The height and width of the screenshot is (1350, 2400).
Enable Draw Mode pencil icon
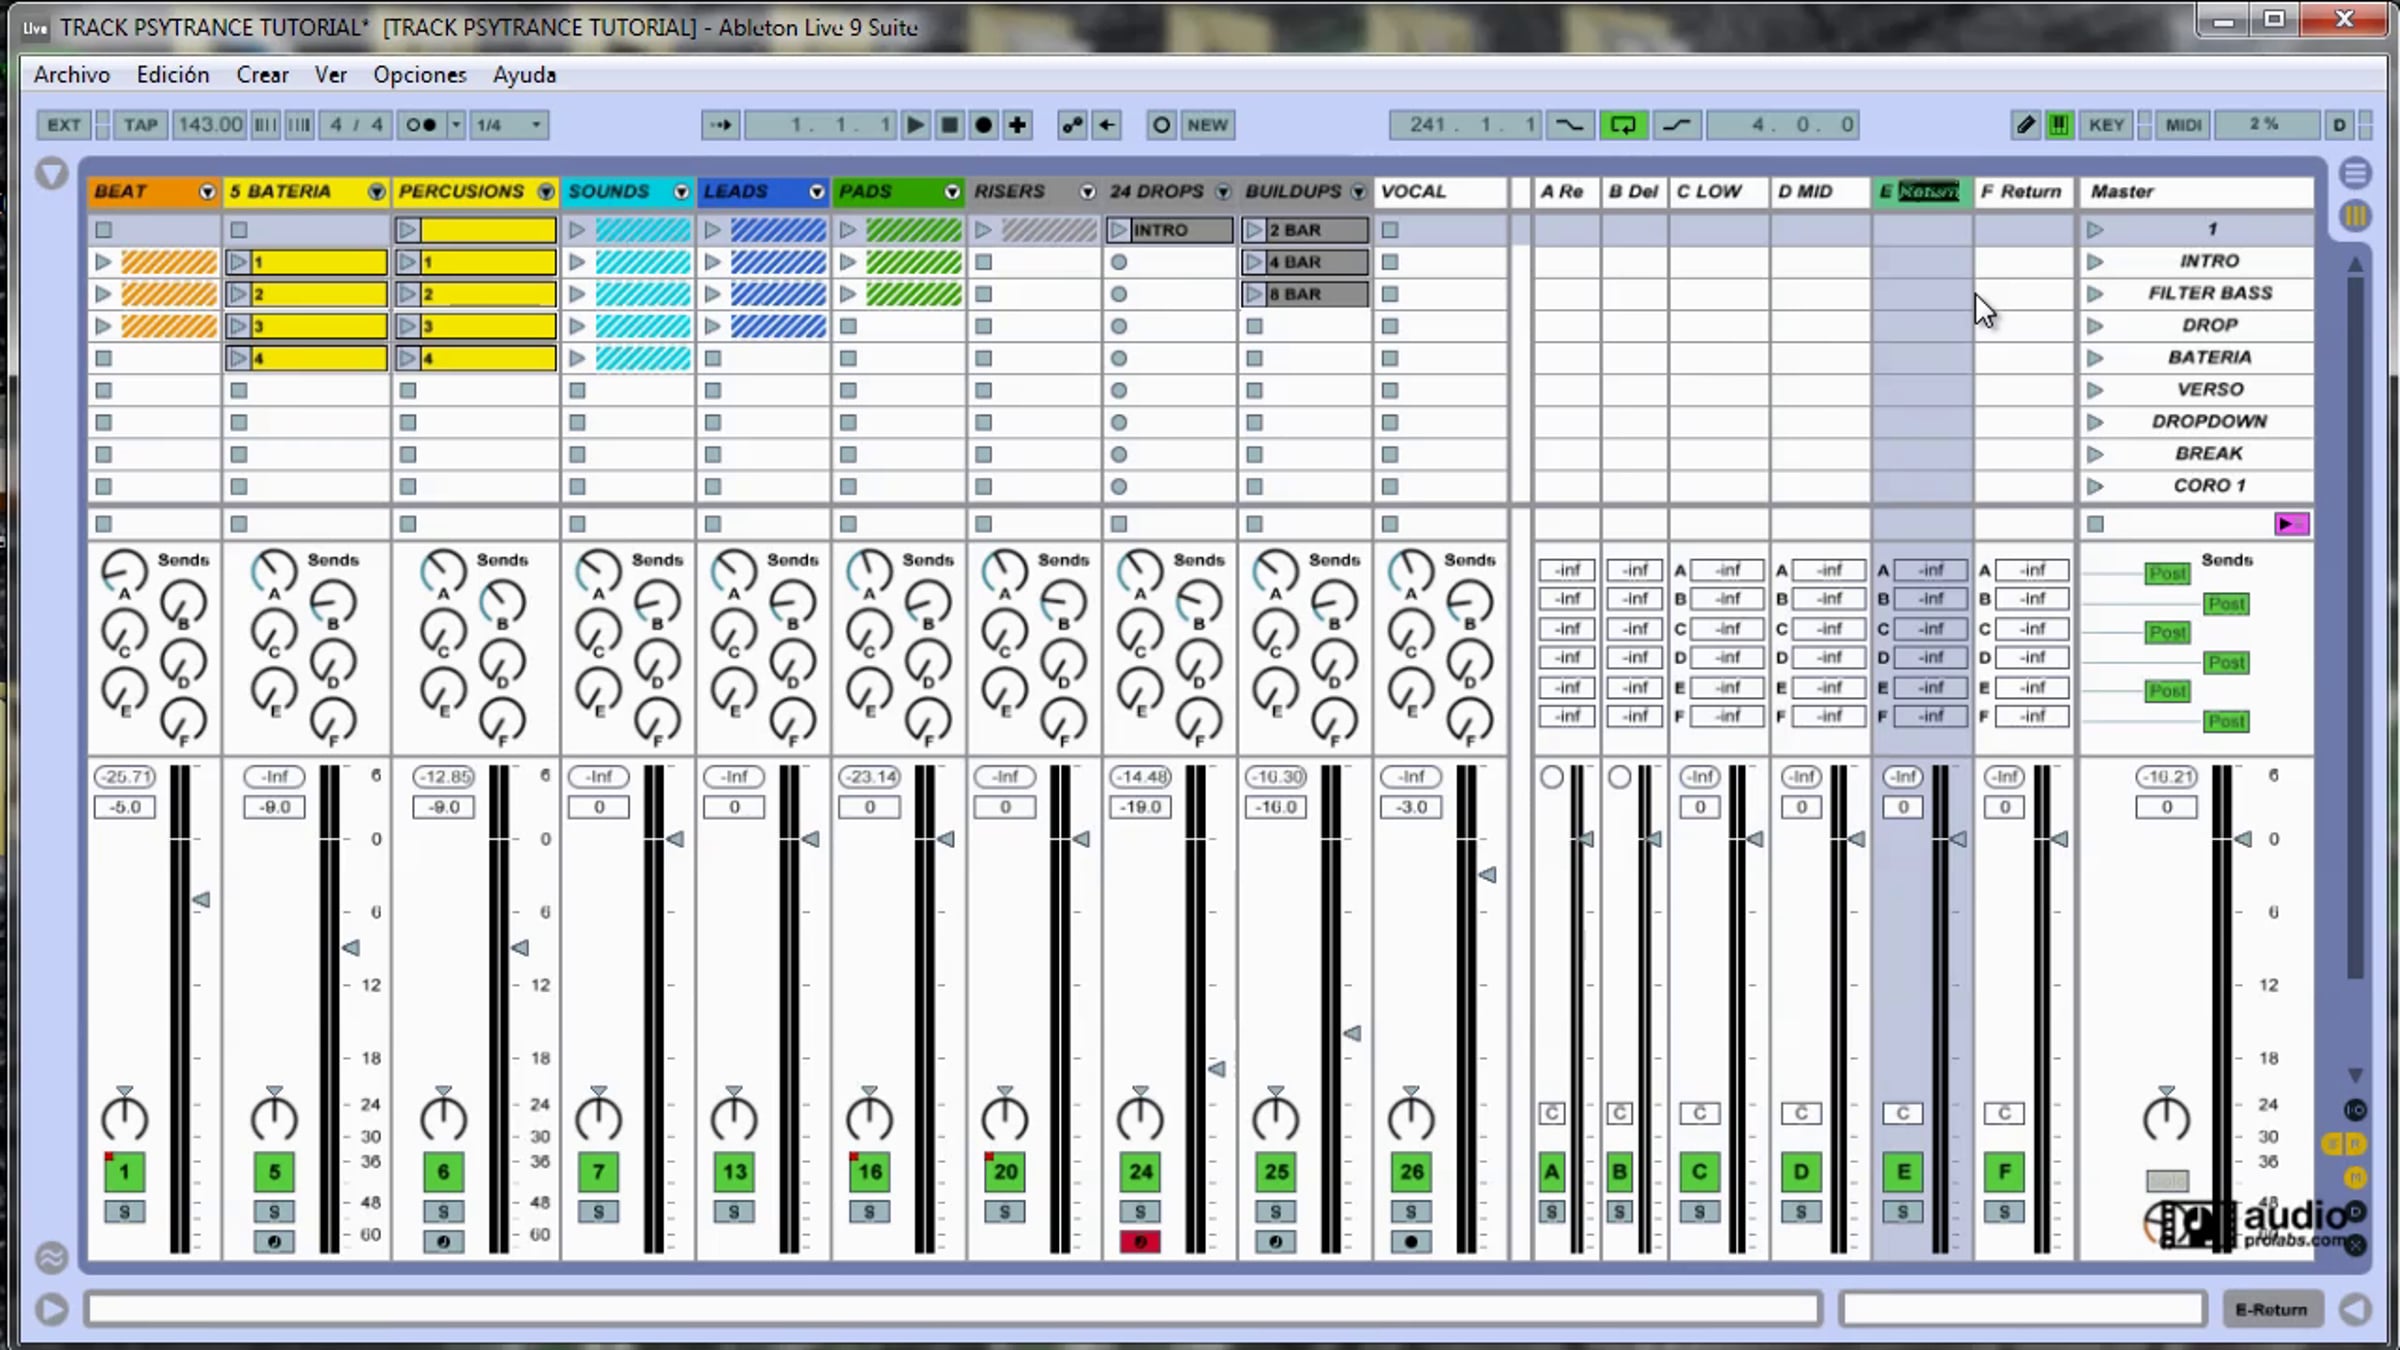pyautogui.click(x=2025, y=125)
